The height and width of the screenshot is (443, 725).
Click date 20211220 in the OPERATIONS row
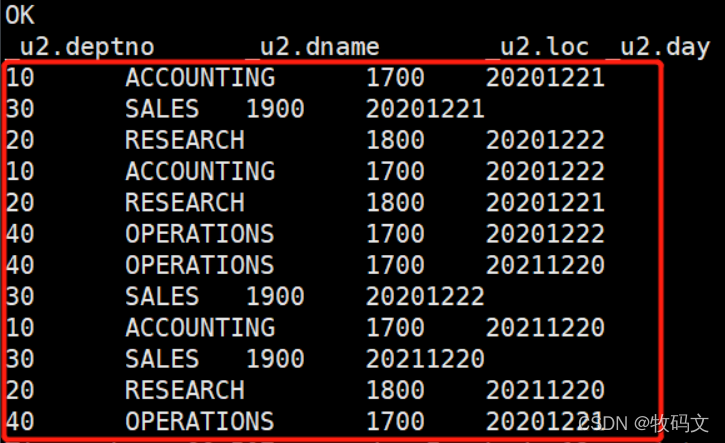[545, 265]
